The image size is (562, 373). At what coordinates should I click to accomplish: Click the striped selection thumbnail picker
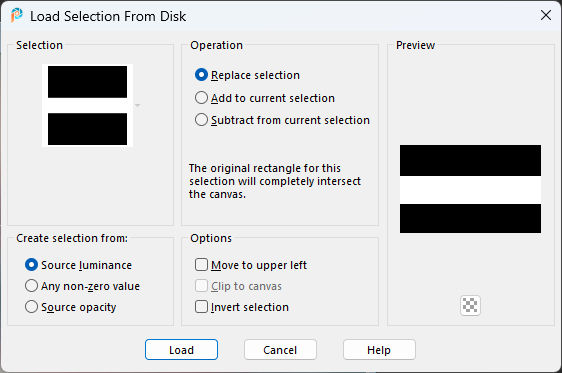point(87,105)
